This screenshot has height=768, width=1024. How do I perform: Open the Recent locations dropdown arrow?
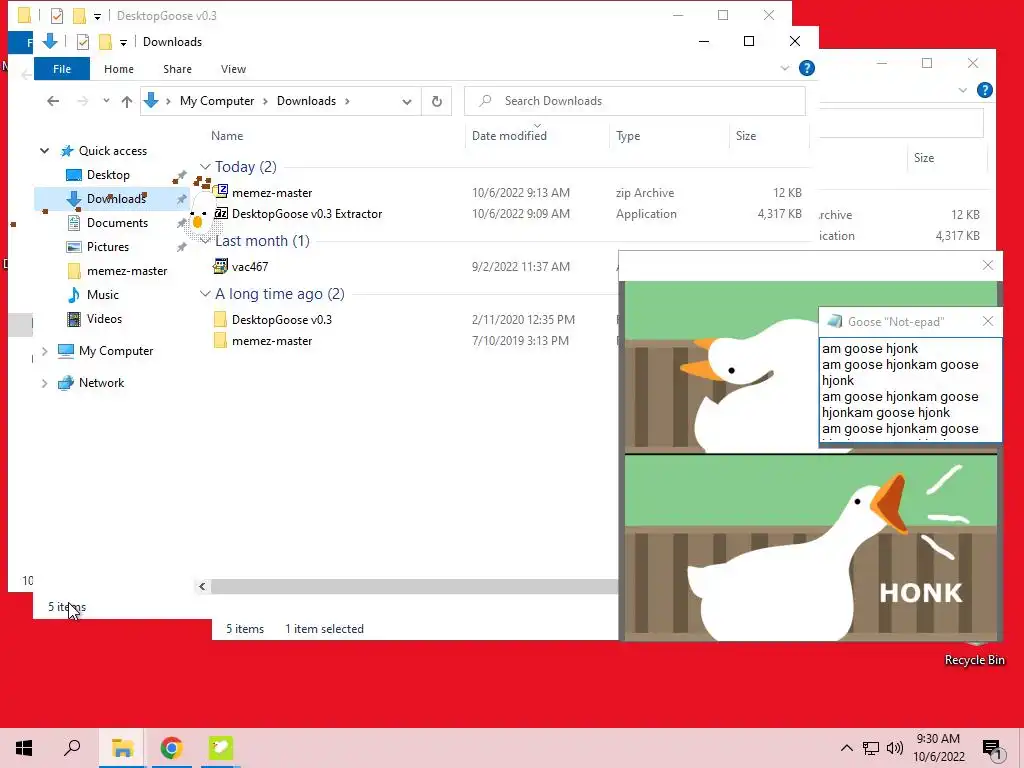pyautogui.click(x=106, y=101)
